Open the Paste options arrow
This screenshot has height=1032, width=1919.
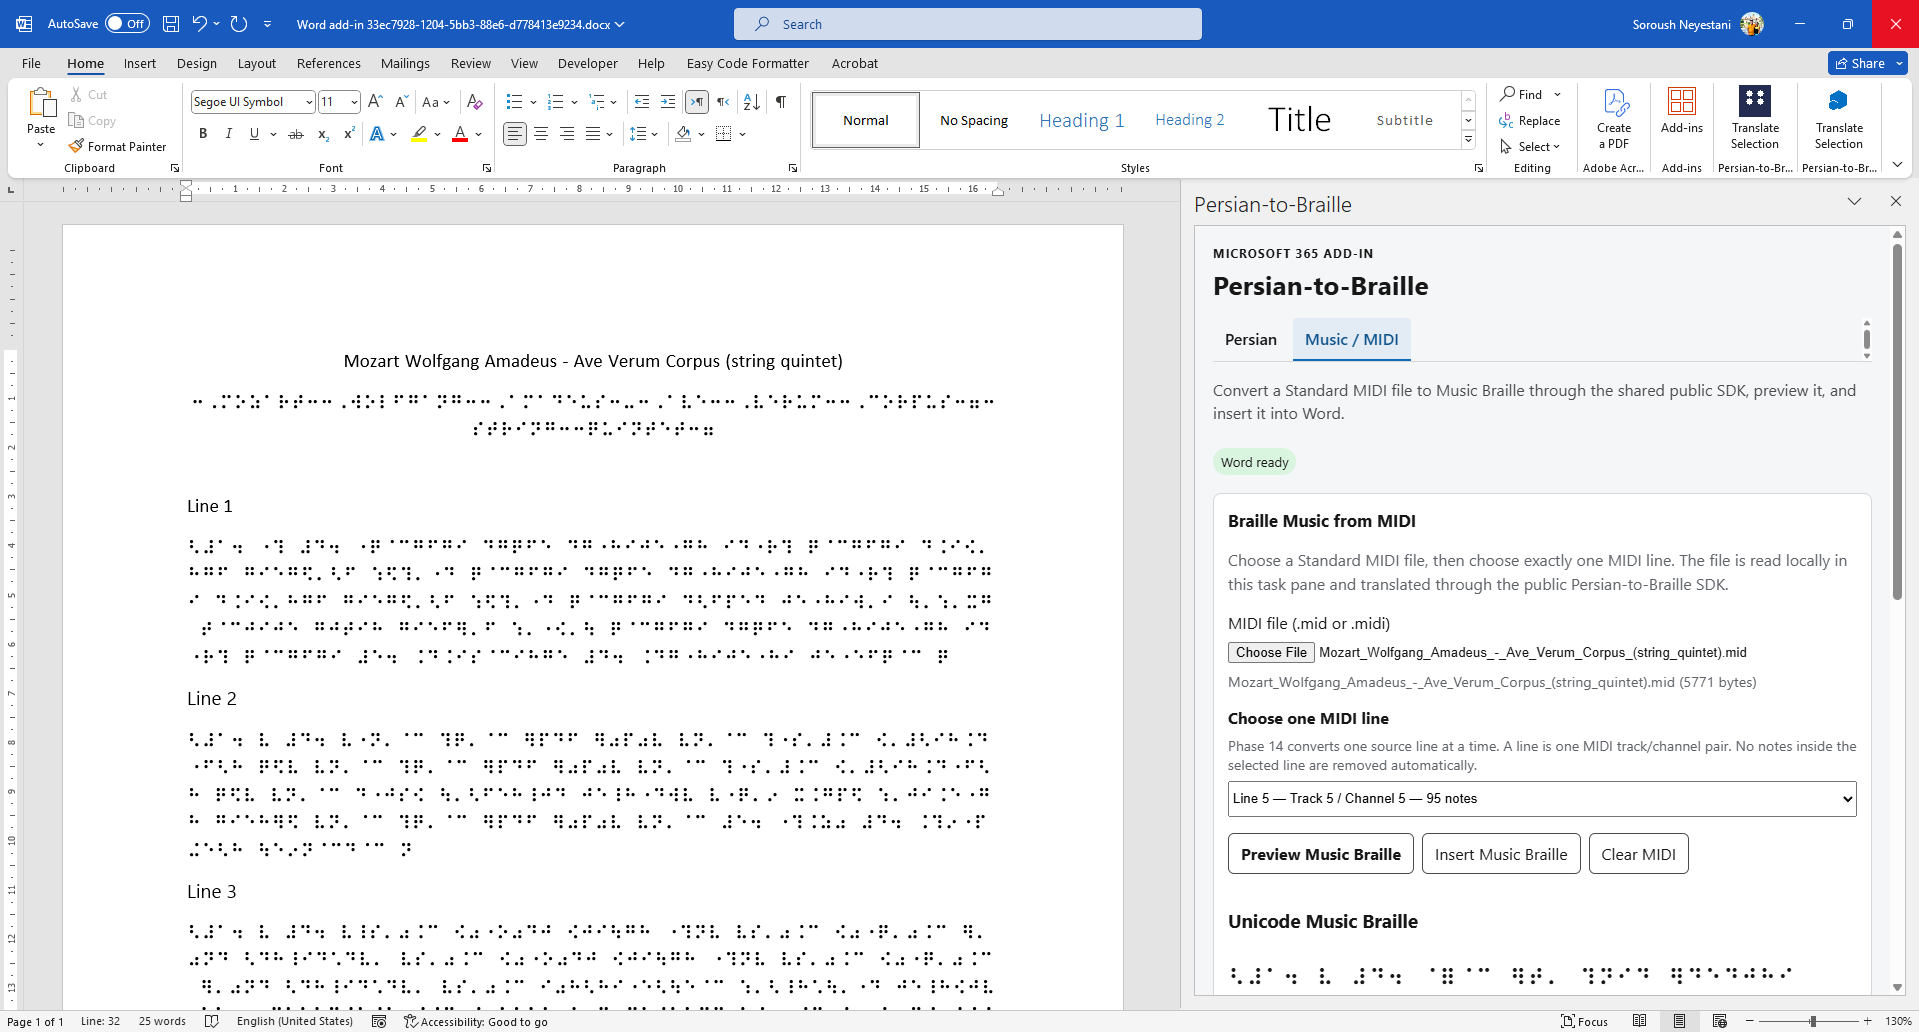tap(41, 146)
